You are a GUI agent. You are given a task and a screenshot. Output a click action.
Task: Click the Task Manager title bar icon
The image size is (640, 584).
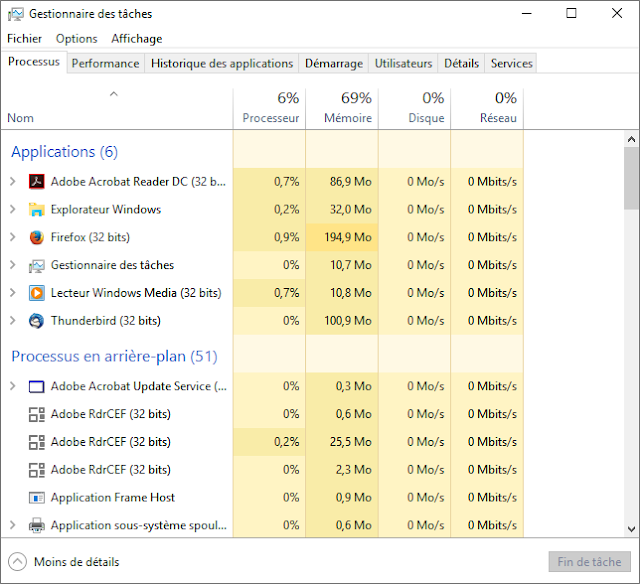point(16,14)
